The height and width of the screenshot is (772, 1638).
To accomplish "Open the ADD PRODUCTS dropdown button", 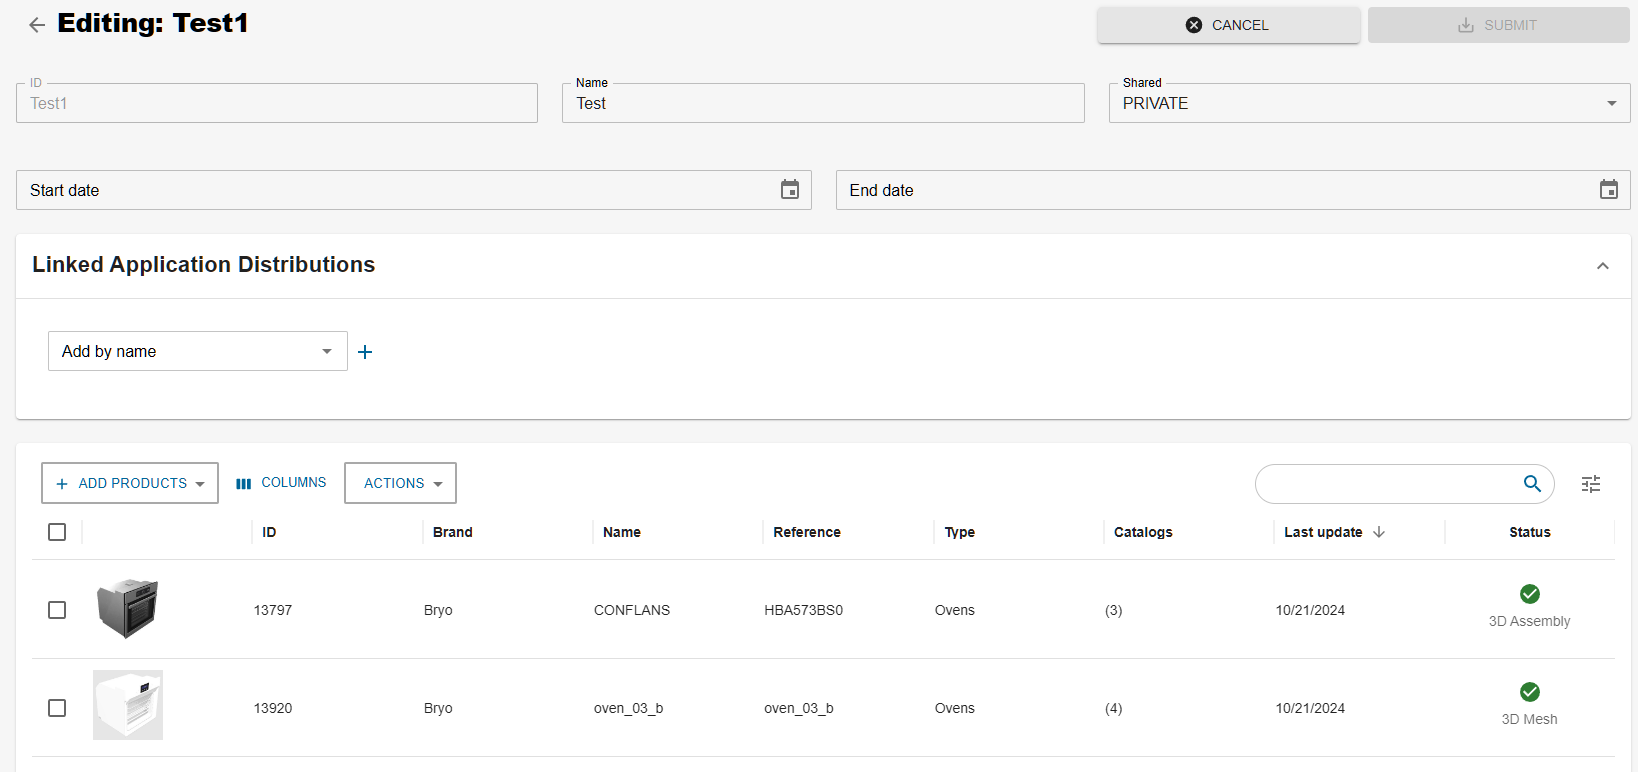I will pos(130,483).
